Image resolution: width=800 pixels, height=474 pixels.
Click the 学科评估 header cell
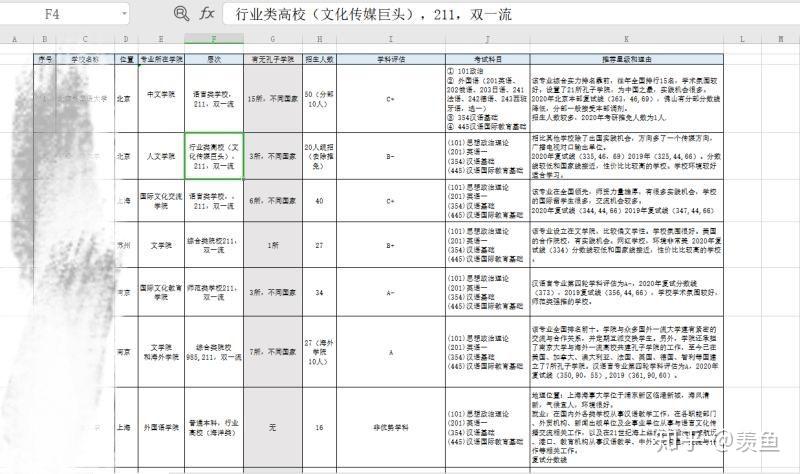point(391,59)
